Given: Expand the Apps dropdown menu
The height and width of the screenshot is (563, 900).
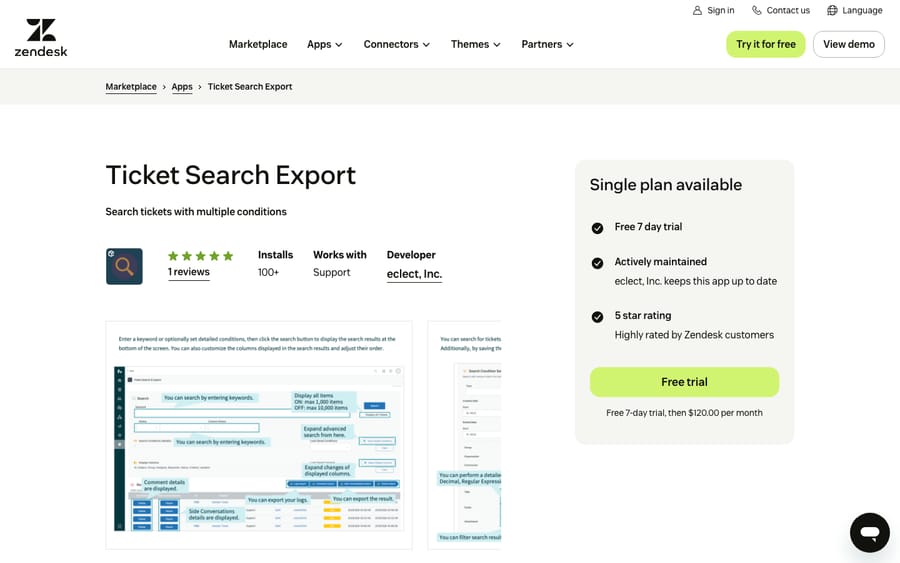Looking at the screenshot, I should pyautogui.click(x=325, y=44).
